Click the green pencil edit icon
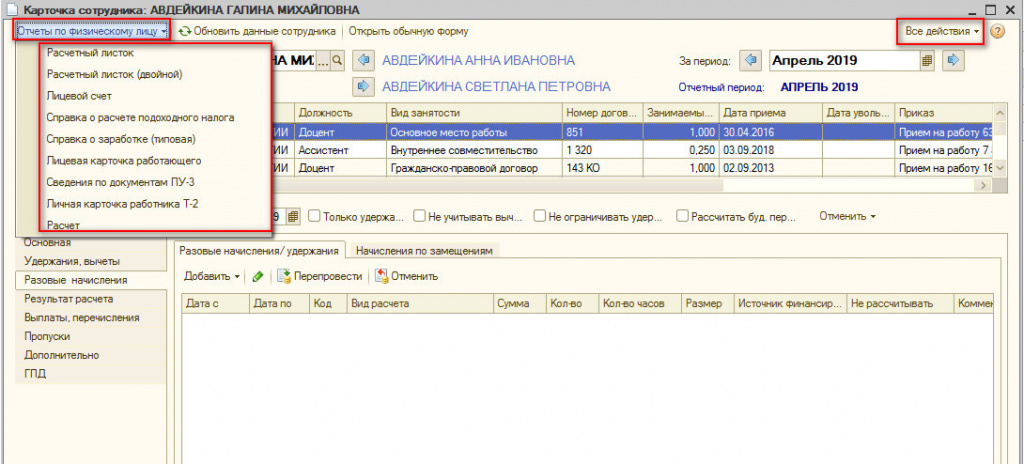Viewport: 1024px width, 464px height. 258,276
